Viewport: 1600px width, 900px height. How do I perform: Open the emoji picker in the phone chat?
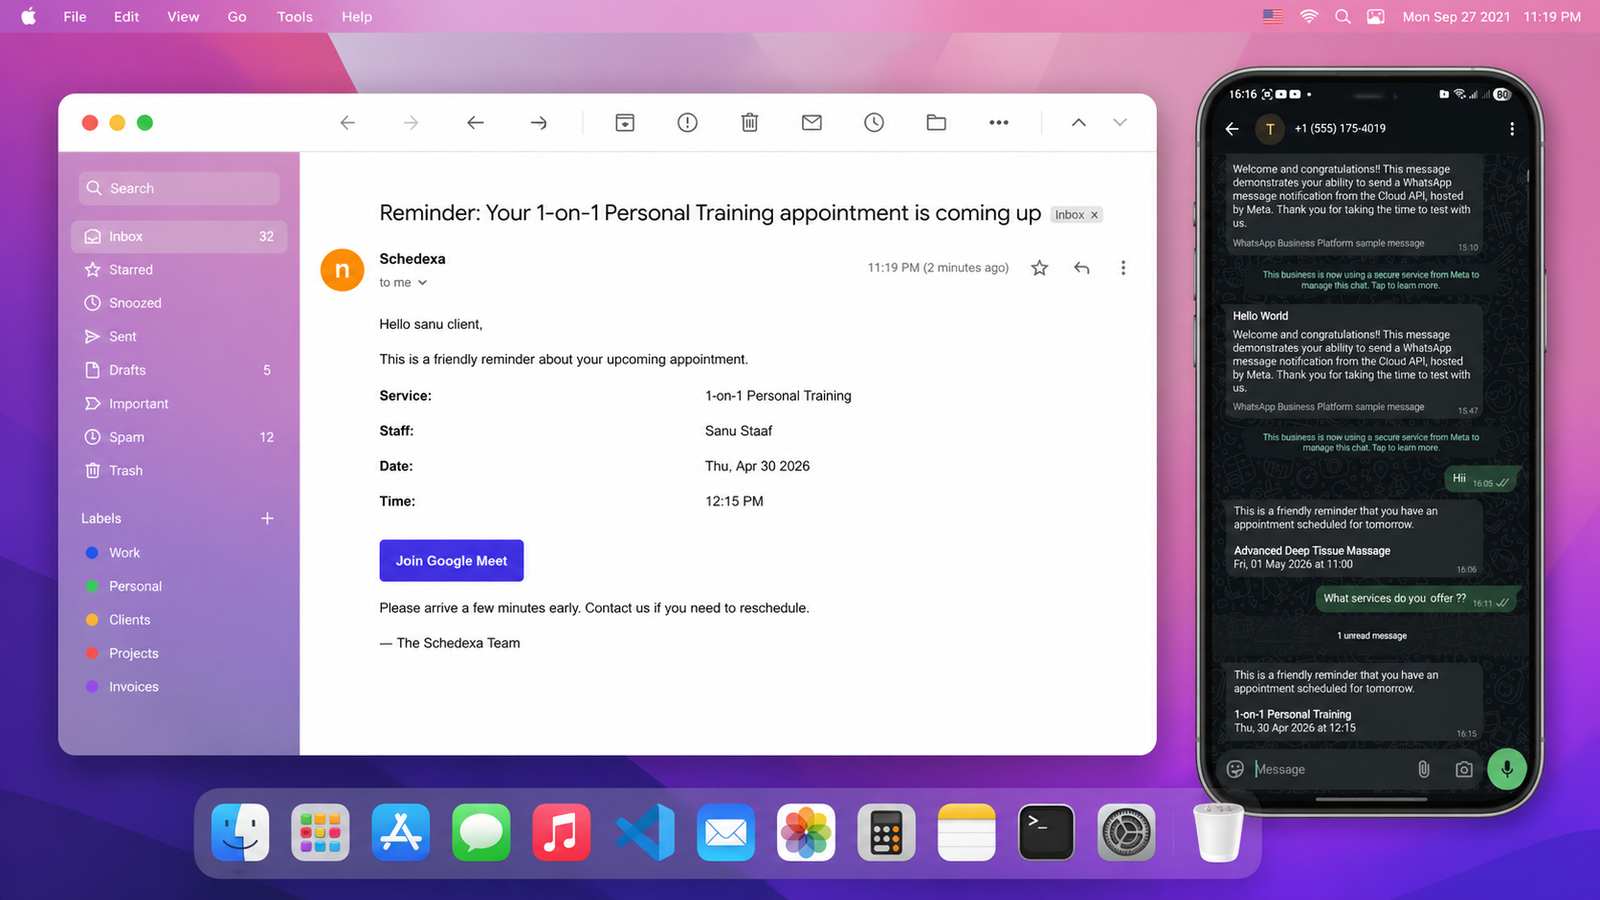pos(1236,769)
